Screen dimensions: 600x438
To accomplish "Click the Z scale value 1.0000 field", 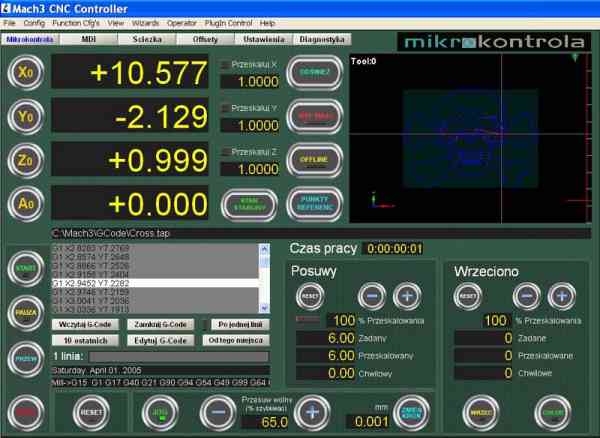I will pos(250,169).
